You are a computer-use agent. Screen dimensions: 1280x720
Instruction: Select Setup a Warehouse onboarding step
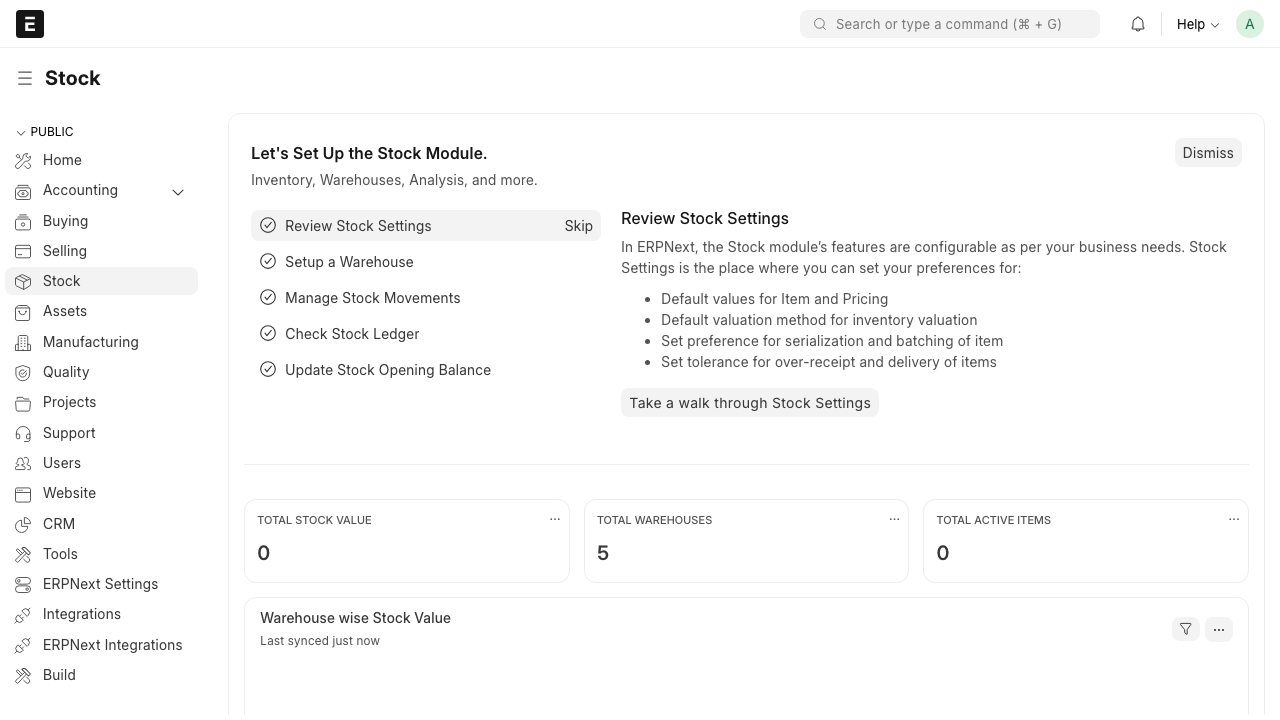(x=426, y=262)
